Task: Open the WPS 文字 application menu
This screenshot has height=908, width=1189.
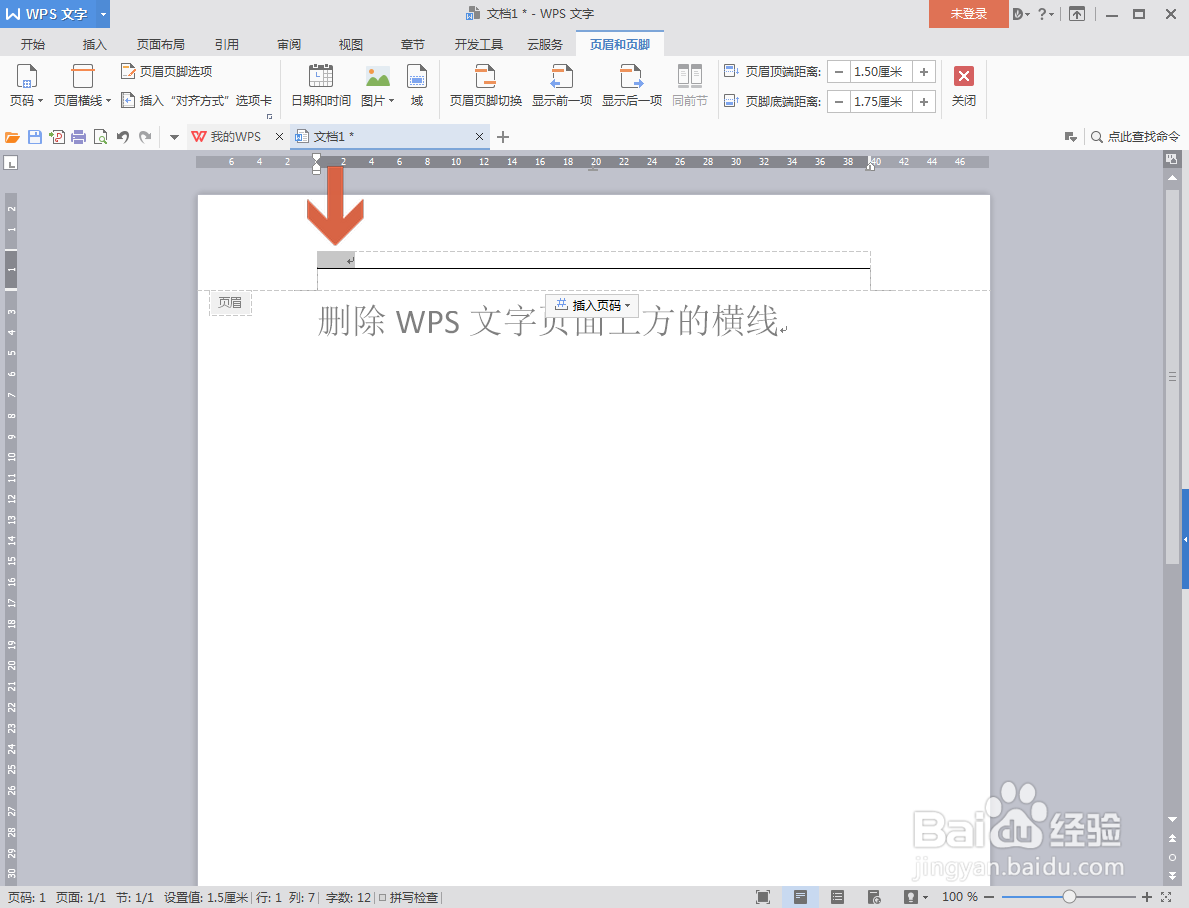Action: [55, 14]
